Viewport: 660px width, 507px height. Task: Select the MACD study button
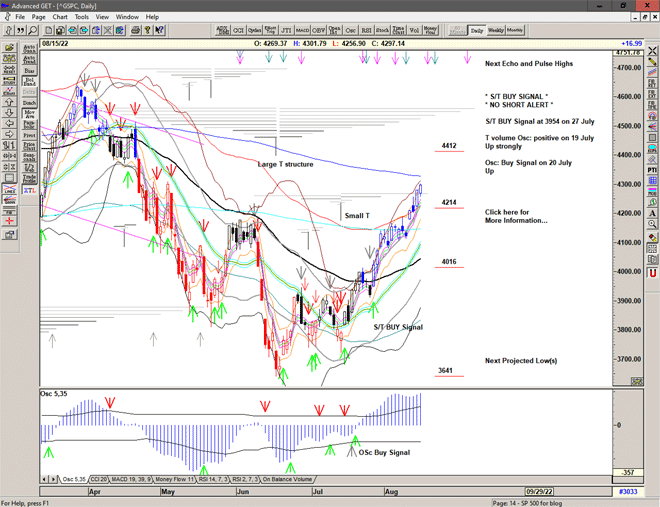[x=301, y=29]
